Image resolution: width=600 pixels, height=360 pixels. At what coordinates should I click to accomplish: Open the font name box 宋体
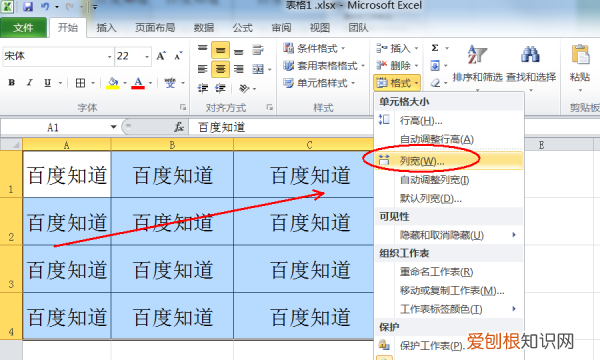pos(58,56)
